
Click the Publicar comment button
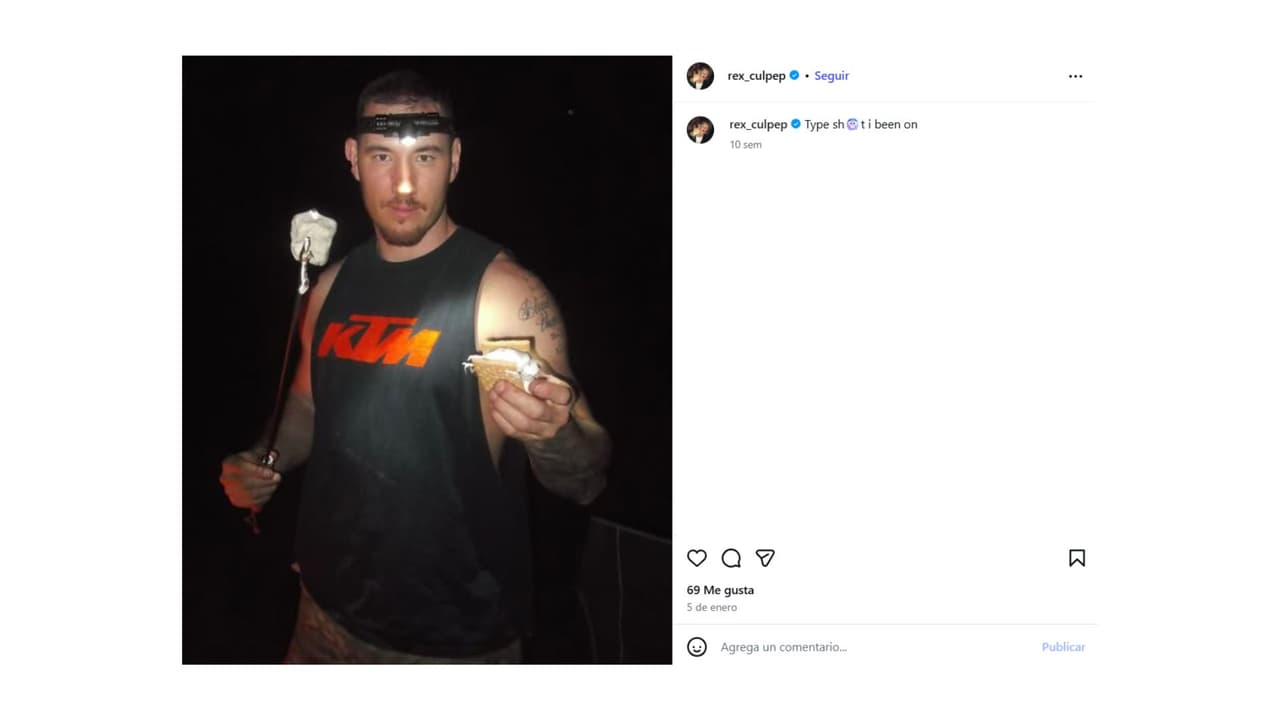coord(1063,647)
